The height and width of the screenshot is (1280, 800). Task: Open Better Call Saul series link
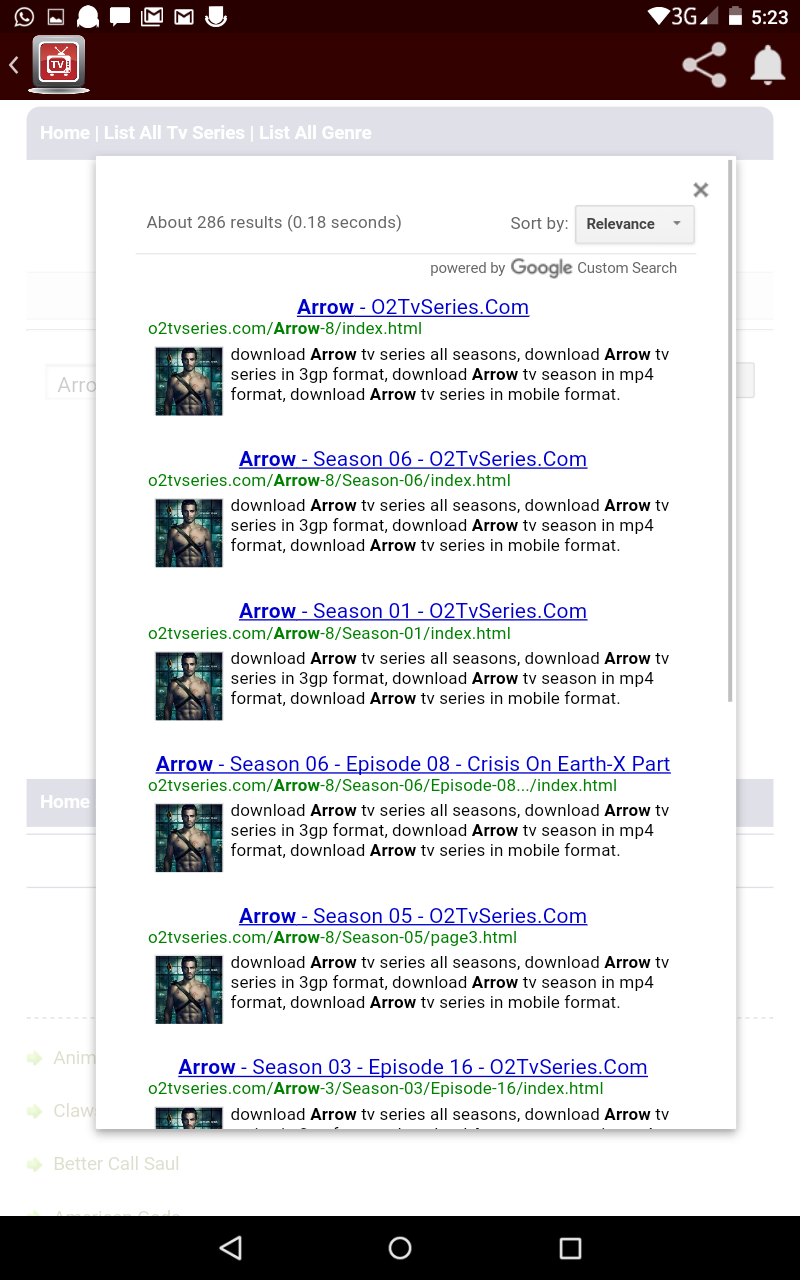coord(116,1164)
